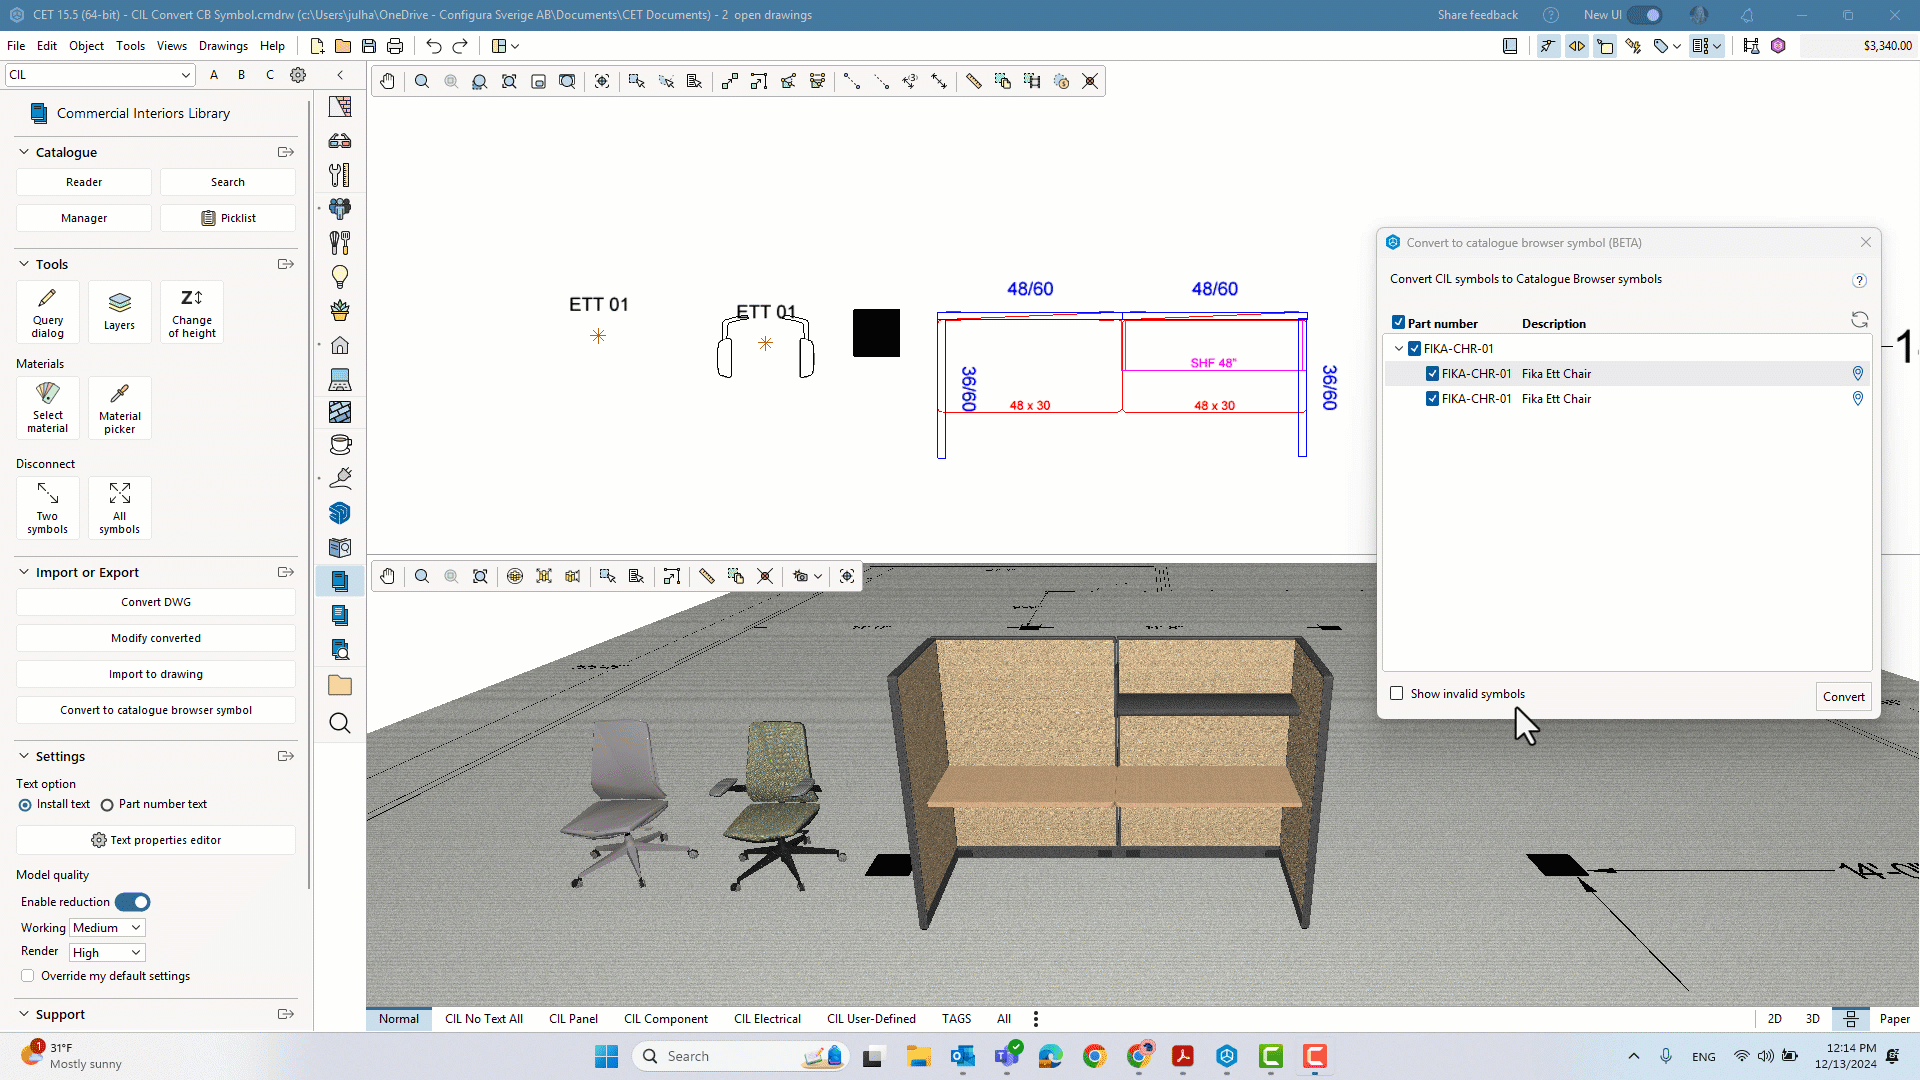
Task: Uncheck the first FIKA-CHR-01 child row
Action: 1433,373
